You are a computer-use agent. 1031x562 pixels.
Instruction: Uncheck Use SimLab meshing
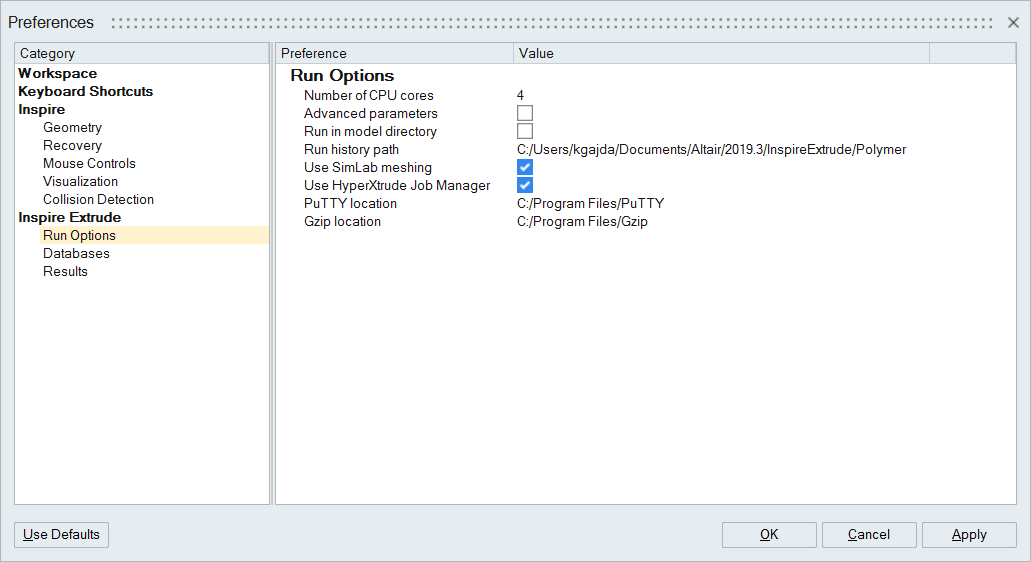coord(525,168)
